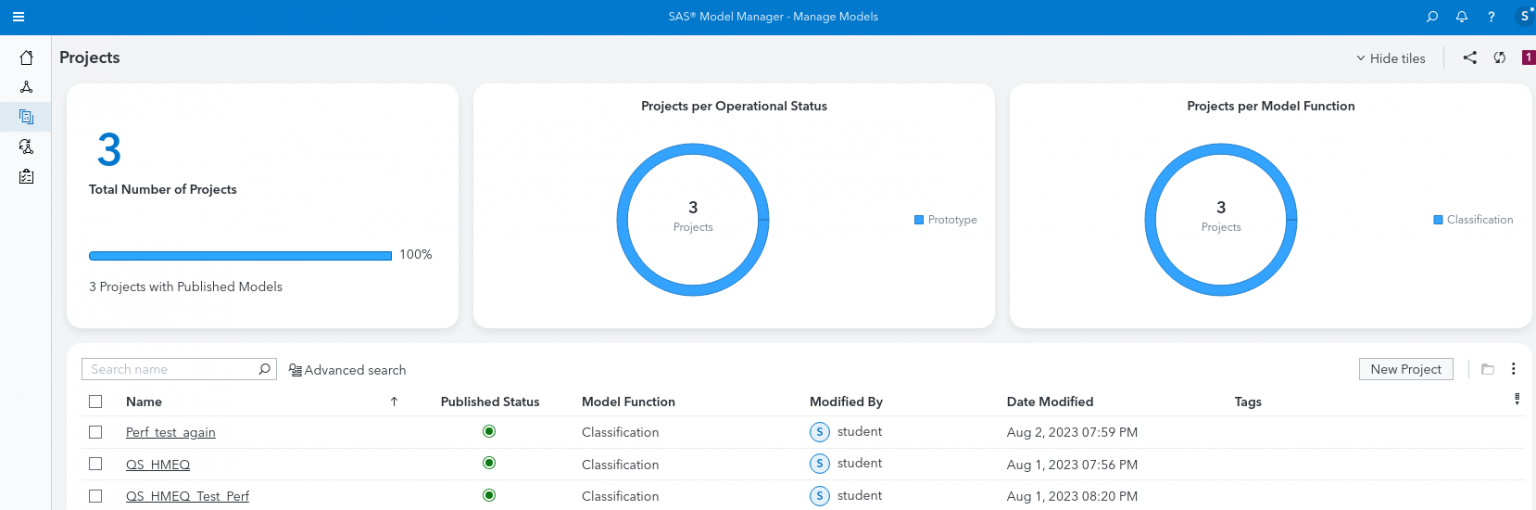Click the New Project button
Viewport: 1536px width, 510px height.
(x=1405, y=369)
